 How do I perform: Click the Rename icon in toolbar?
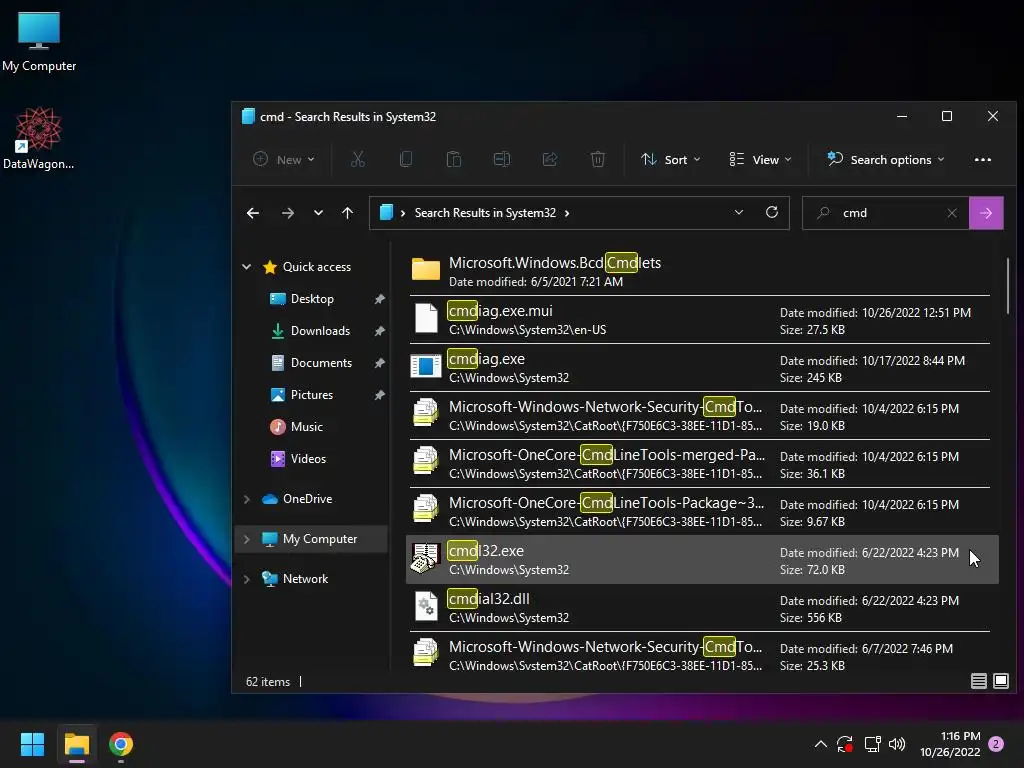(x=502, y=159)
